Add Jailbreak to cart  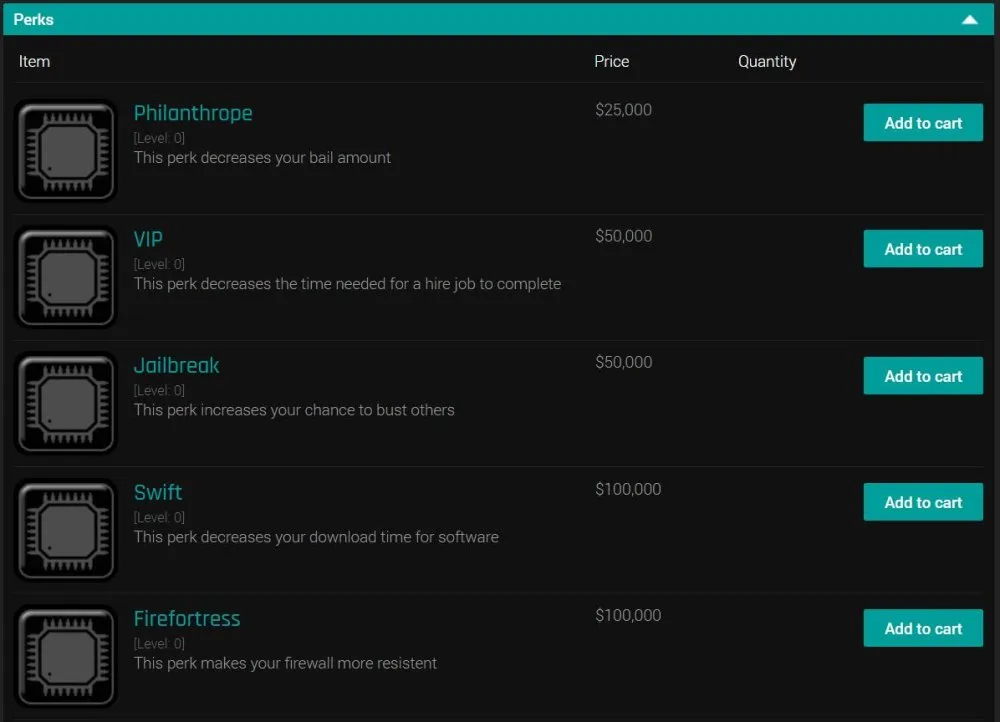point(922,375)
